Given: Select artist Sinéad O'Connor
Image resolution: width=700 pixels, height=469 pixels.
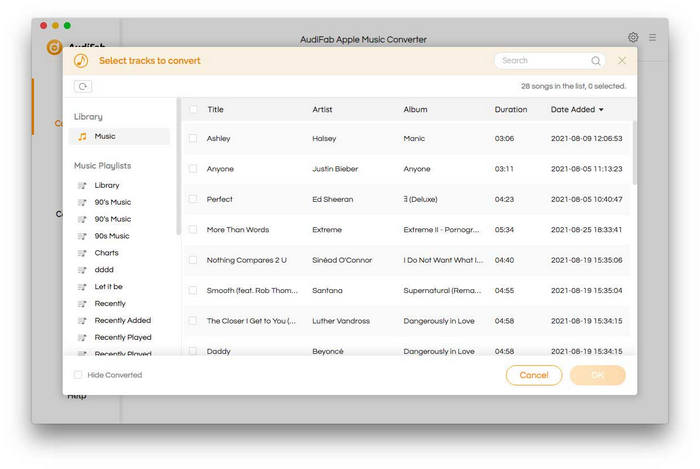Looking at the screenshot, I should tap(342, 260).
